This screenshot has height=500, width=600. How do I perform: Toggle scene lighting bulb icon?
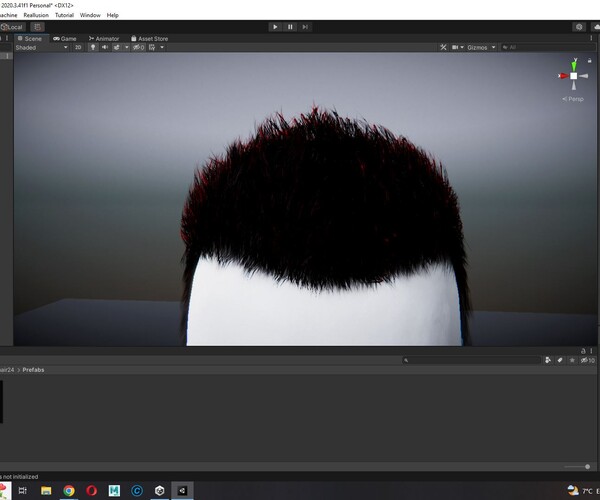(x=93, y=47)
